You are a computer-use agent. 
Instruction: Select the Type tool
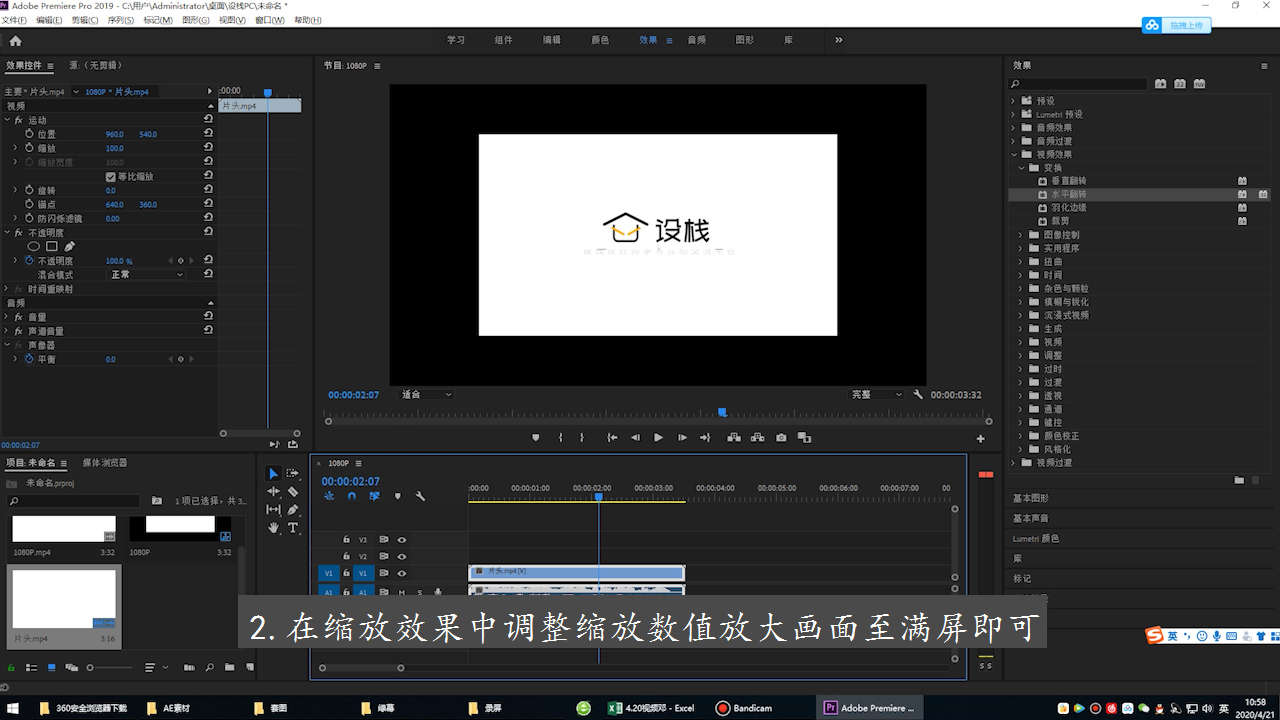293,527
